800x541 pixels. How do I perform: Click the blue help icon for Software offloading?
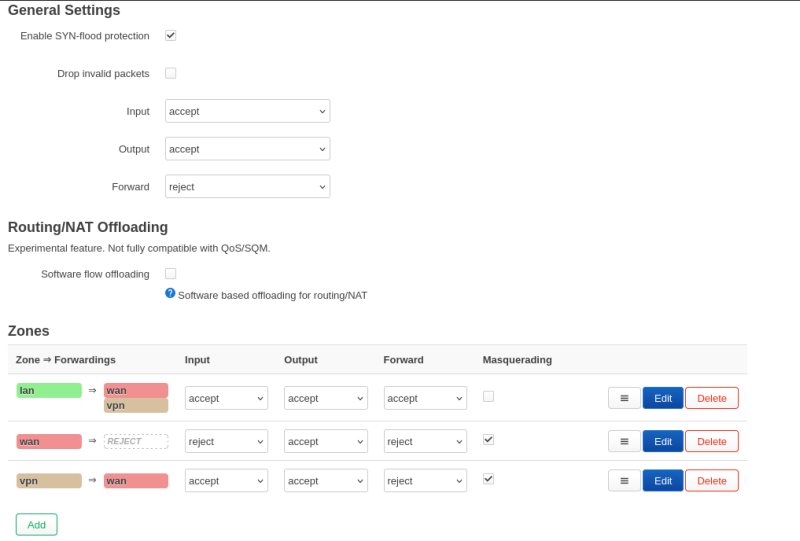pyautogui.click(x=170, y=293)
